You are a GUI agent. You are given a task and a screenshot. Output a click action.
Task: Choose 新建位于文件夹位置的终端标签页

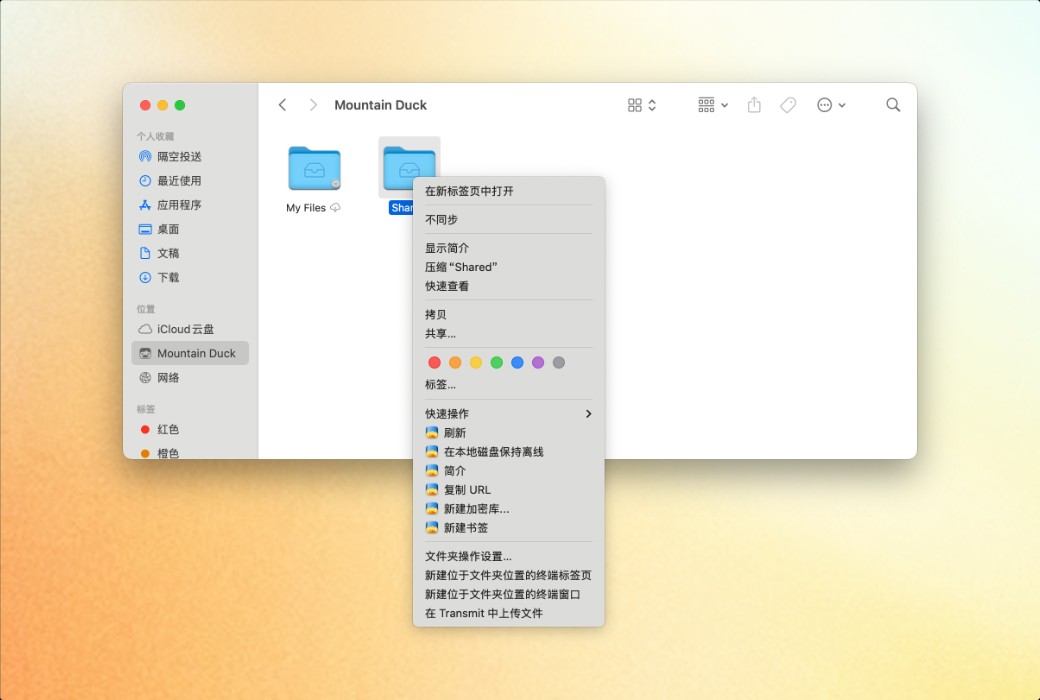(509, 575)
